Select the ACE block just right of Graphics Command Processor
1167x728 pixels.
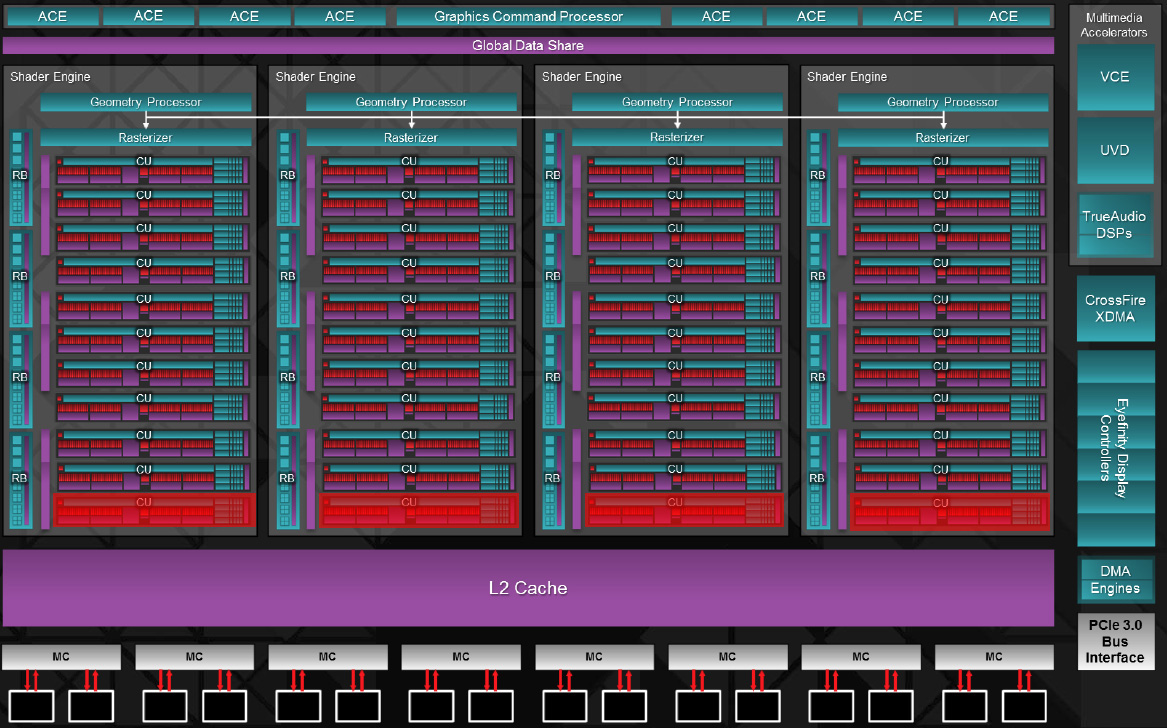tap(716, 16)
